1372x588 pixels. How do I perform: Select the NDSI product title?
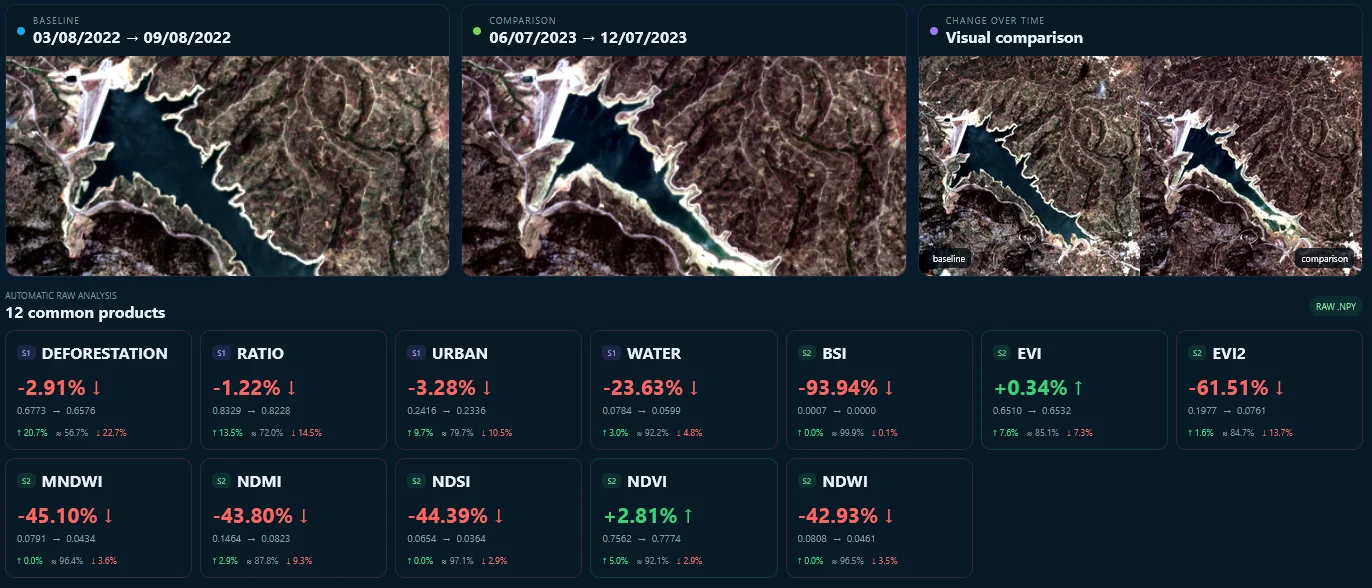click(x=451, y=481)
